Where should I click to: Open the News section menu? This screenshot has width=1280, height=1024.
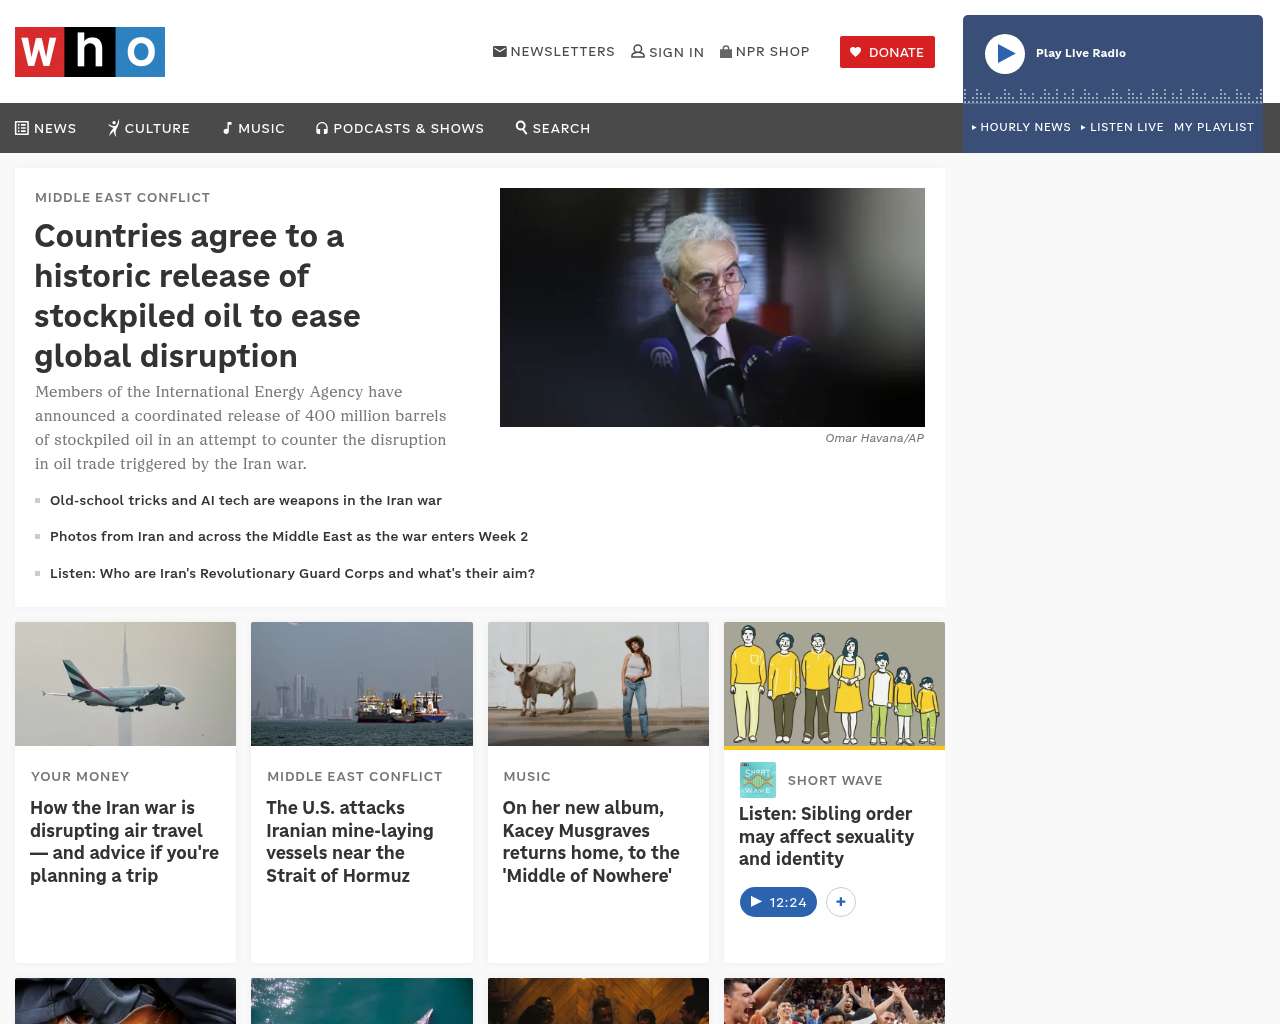46,128
